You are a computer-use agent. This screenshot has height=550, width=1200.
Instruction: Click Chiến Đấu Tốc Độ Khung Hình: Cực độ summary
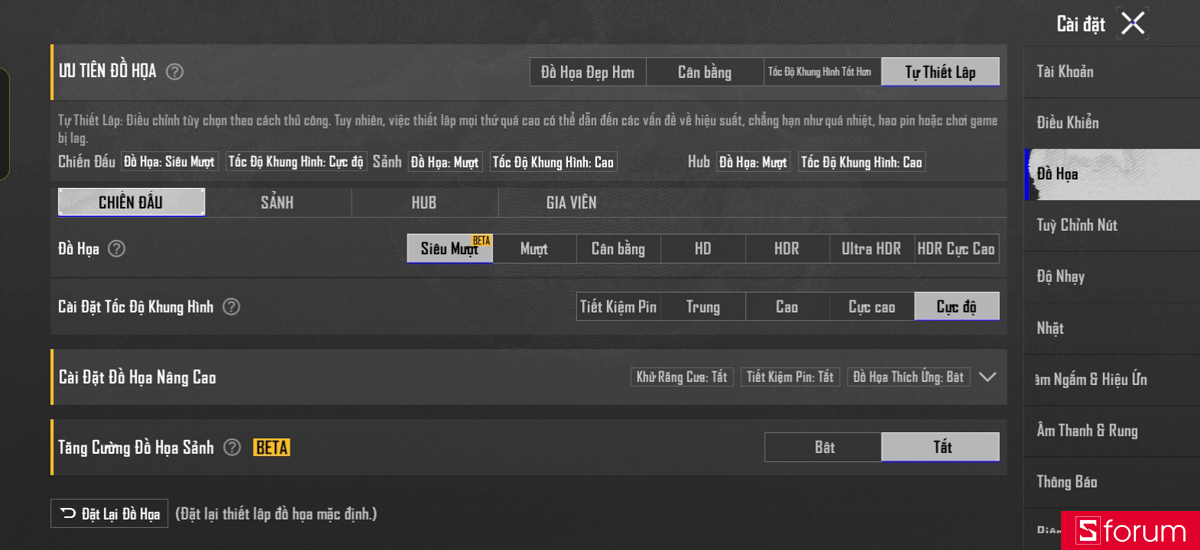click(x=295, y=162)
